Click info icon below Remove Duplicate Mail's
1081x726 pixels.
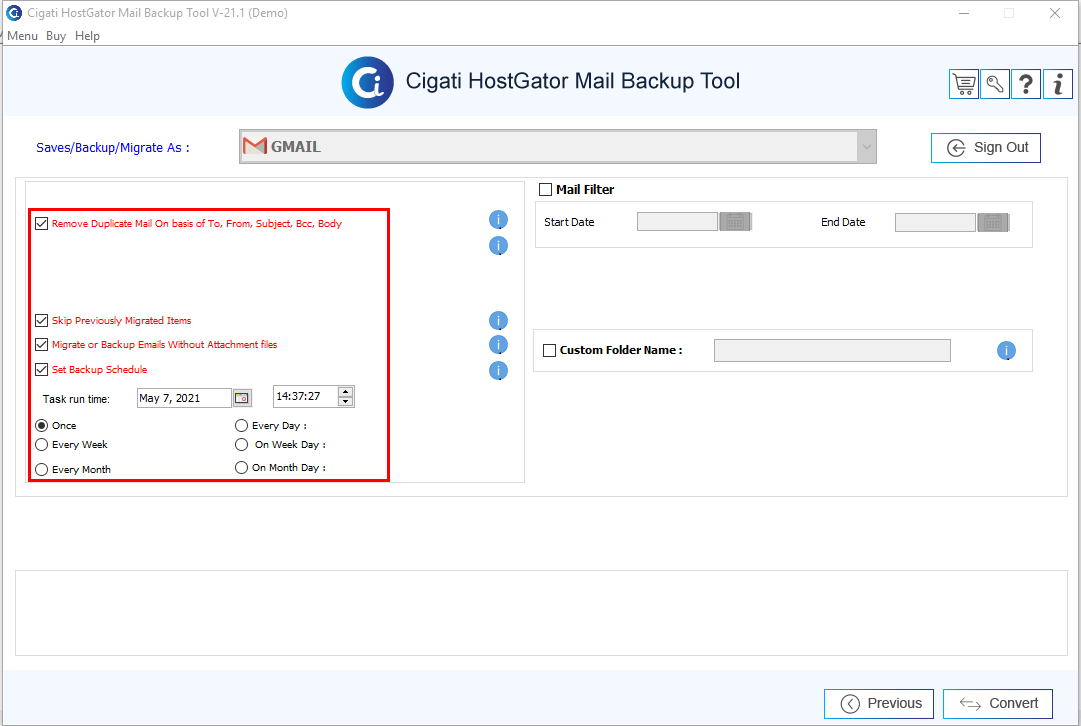(498, 245)
